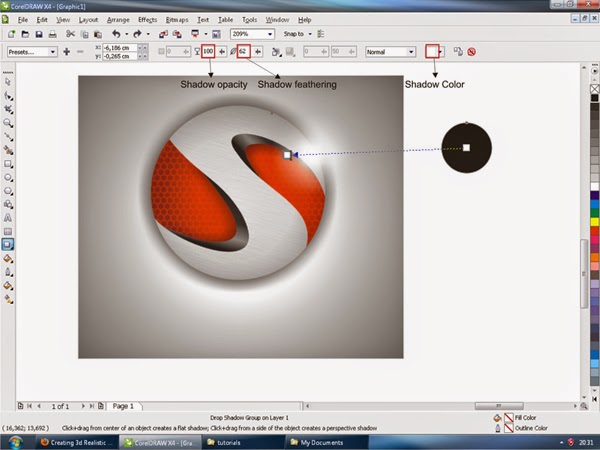600x450 pixels.
Task: Create a new document with New icon
Action: 11,34
